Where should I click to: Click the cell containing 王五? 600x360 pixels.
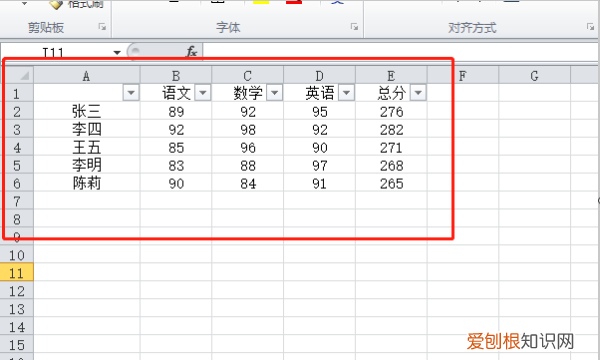(87, 147)
